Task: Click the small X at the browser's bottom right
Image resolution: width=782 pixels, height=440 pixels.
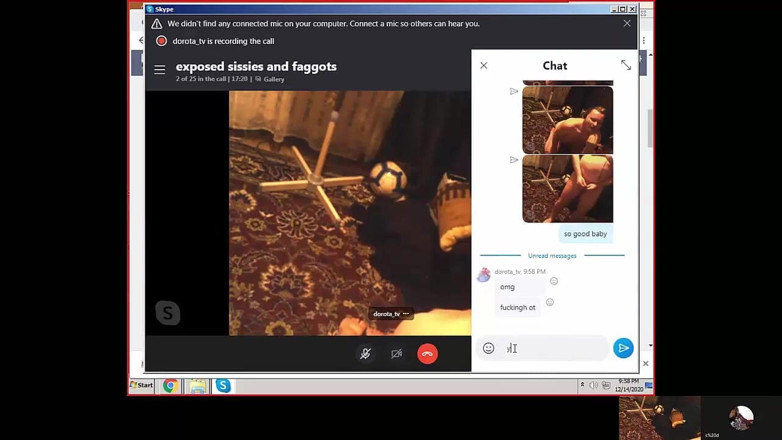Action: pyautogui.click(x=645, y=364)
